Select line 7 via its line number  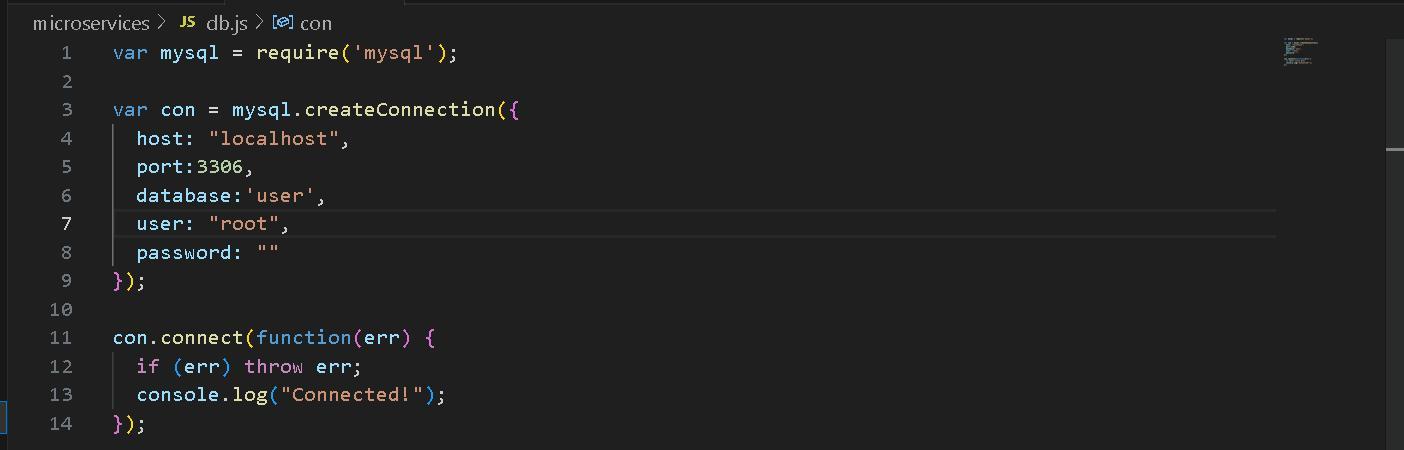[x=66, y=224]
